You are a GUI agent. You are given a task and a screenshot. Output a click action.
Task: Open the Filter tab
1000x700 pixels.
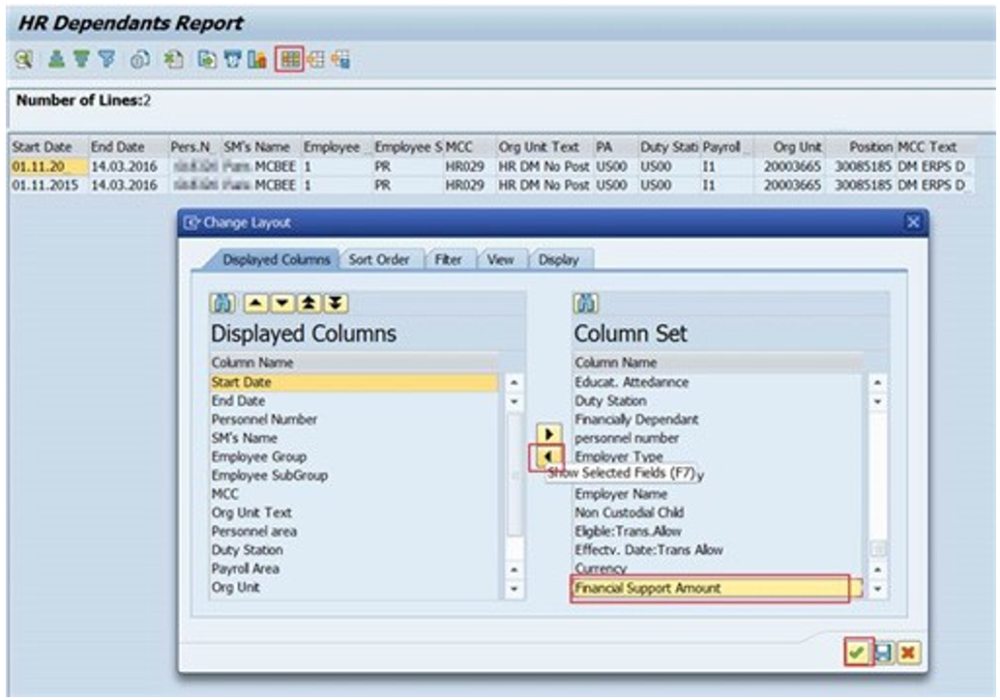(448, 260)
